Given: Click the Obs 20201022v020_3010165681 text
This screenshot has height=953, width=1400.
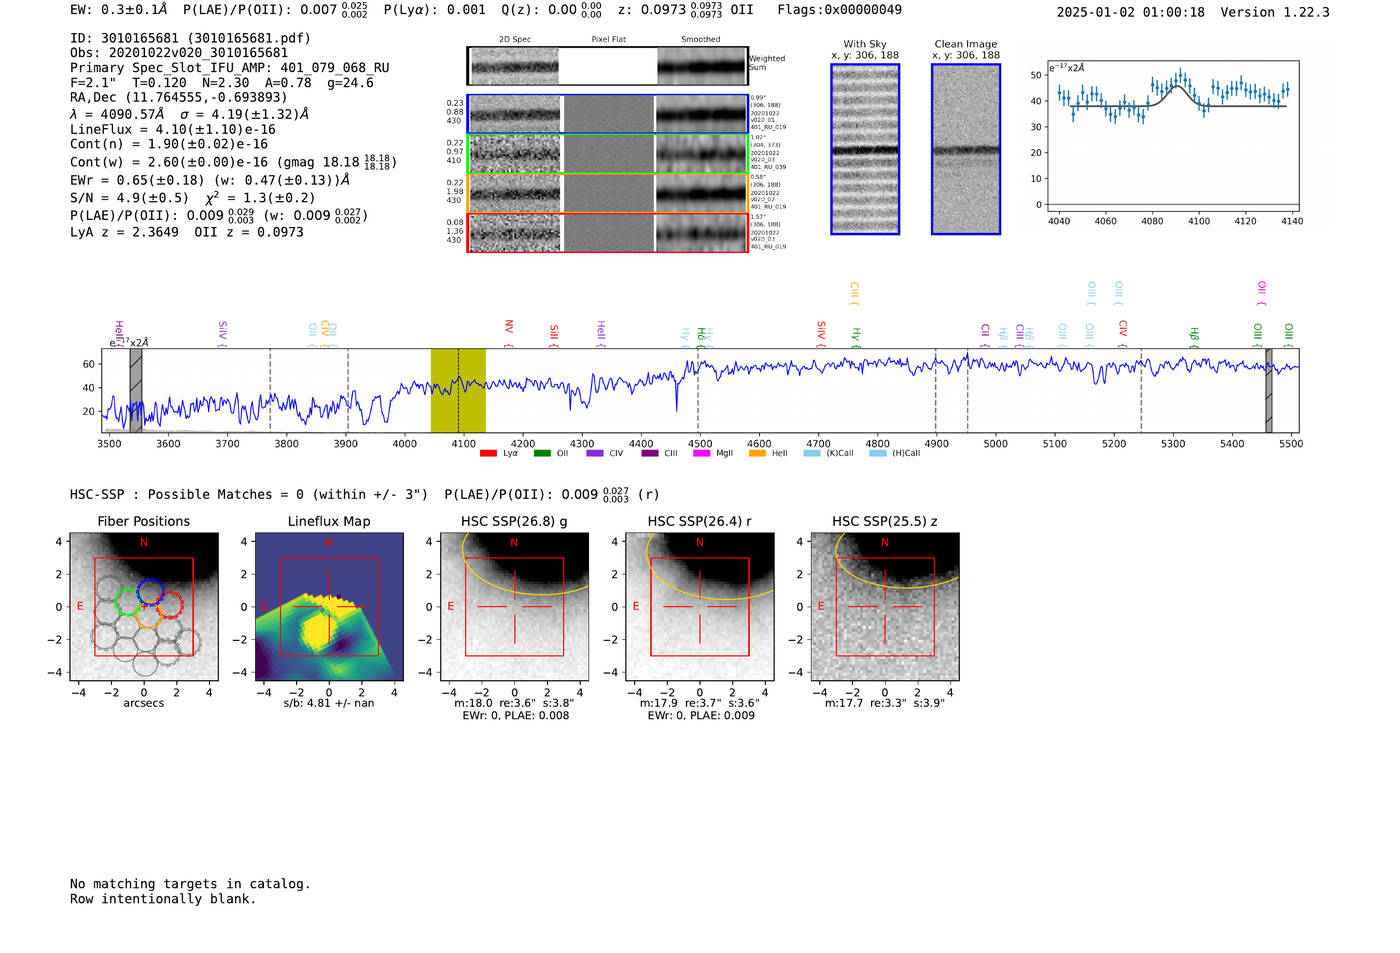Looking at the screenshot, I should click(179, 53).
